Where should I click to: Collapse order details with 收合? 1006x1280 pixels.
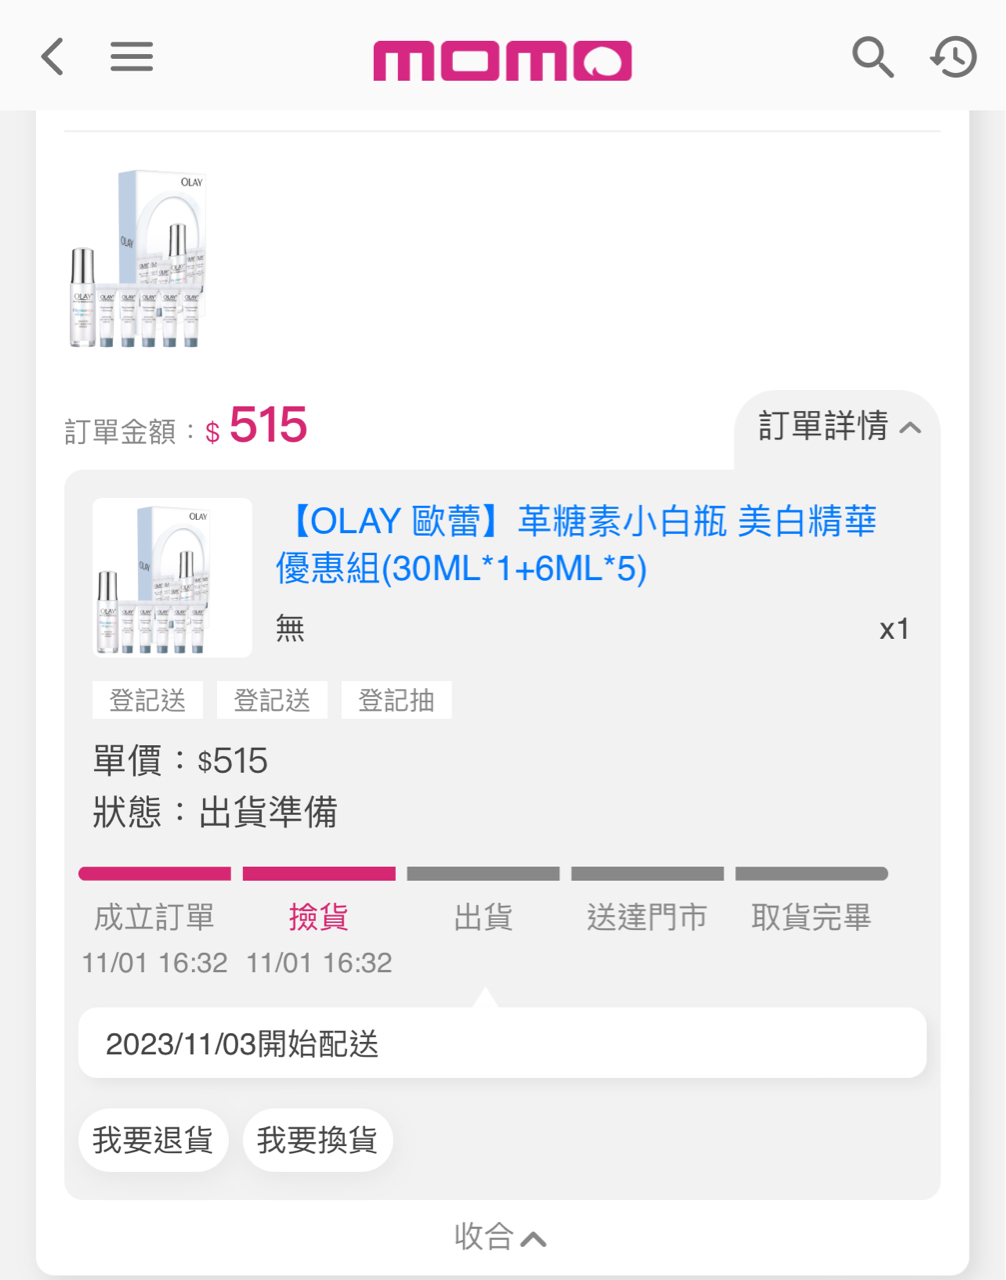(x=501, y=1237)
